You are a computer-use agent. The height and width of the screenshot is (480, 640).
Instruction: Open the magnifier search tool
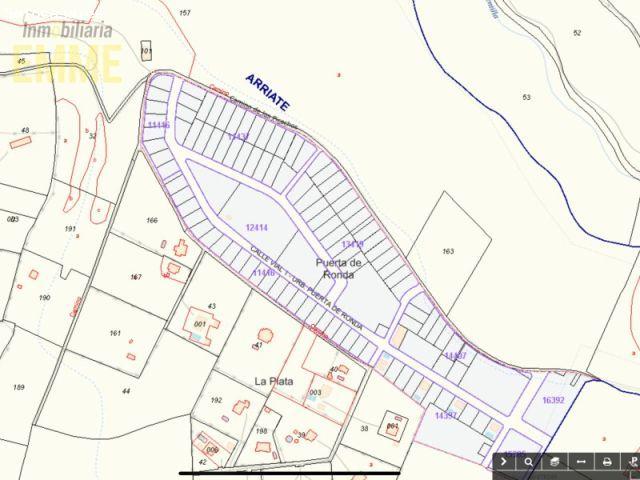click(529, 462)
